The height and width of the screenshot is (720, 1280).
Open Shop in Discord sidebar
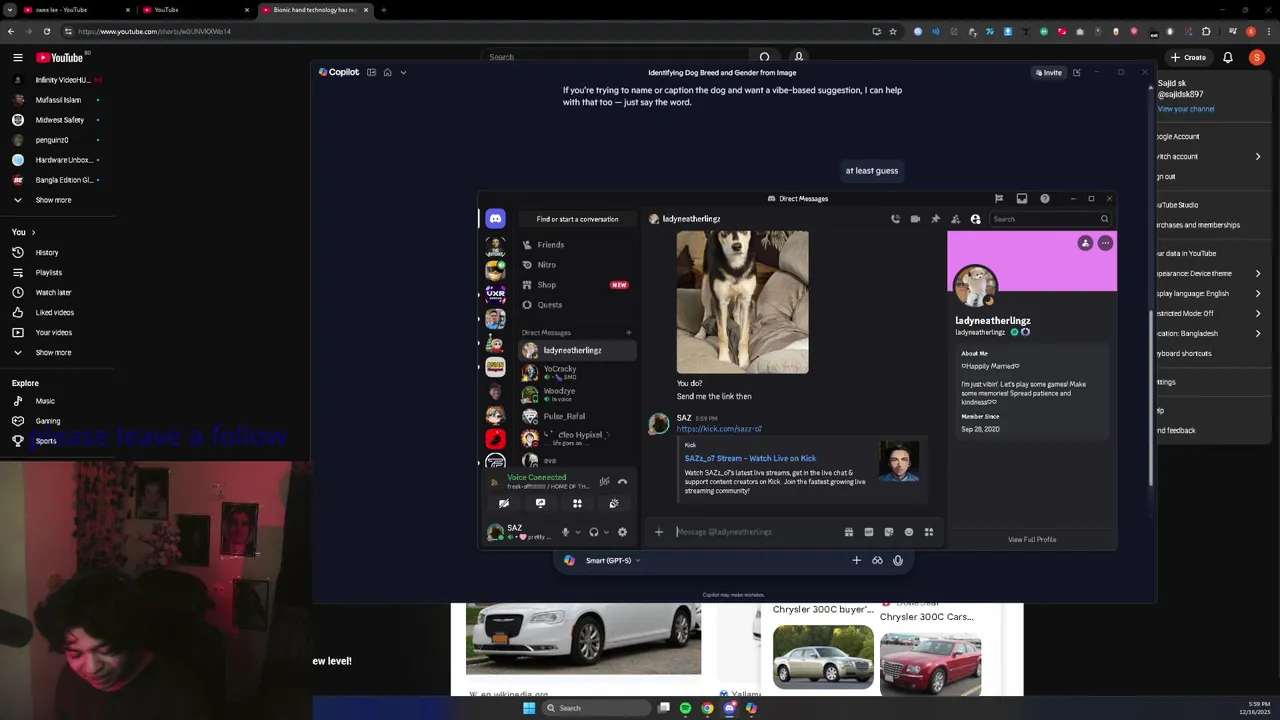pos(576,284)
